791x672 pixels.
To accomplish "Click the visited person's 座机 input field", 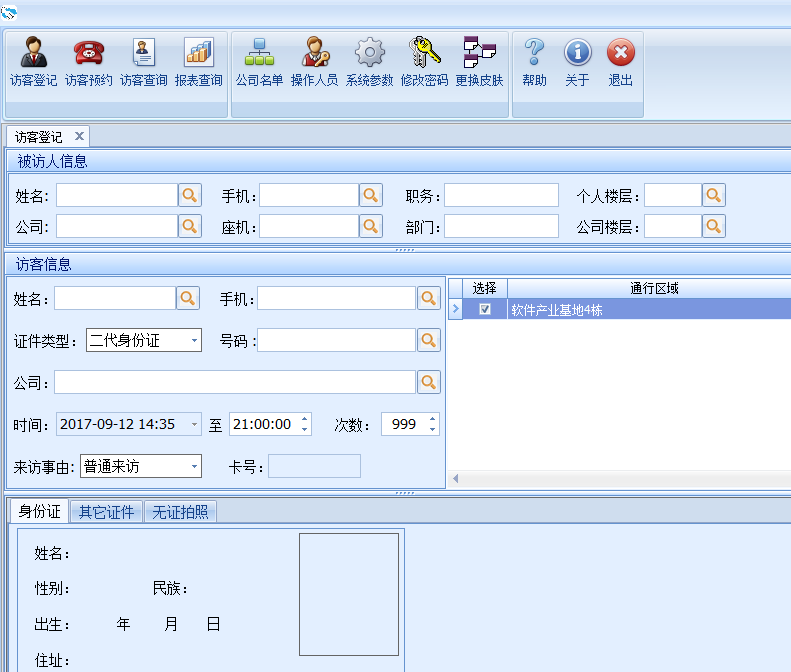I will [309, 226].
